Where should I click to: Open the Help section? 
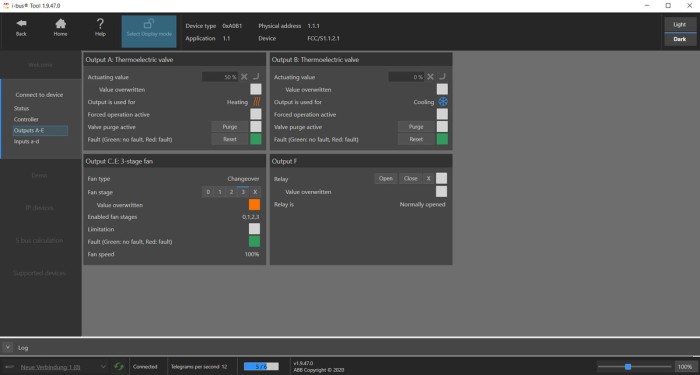[100, 27]
